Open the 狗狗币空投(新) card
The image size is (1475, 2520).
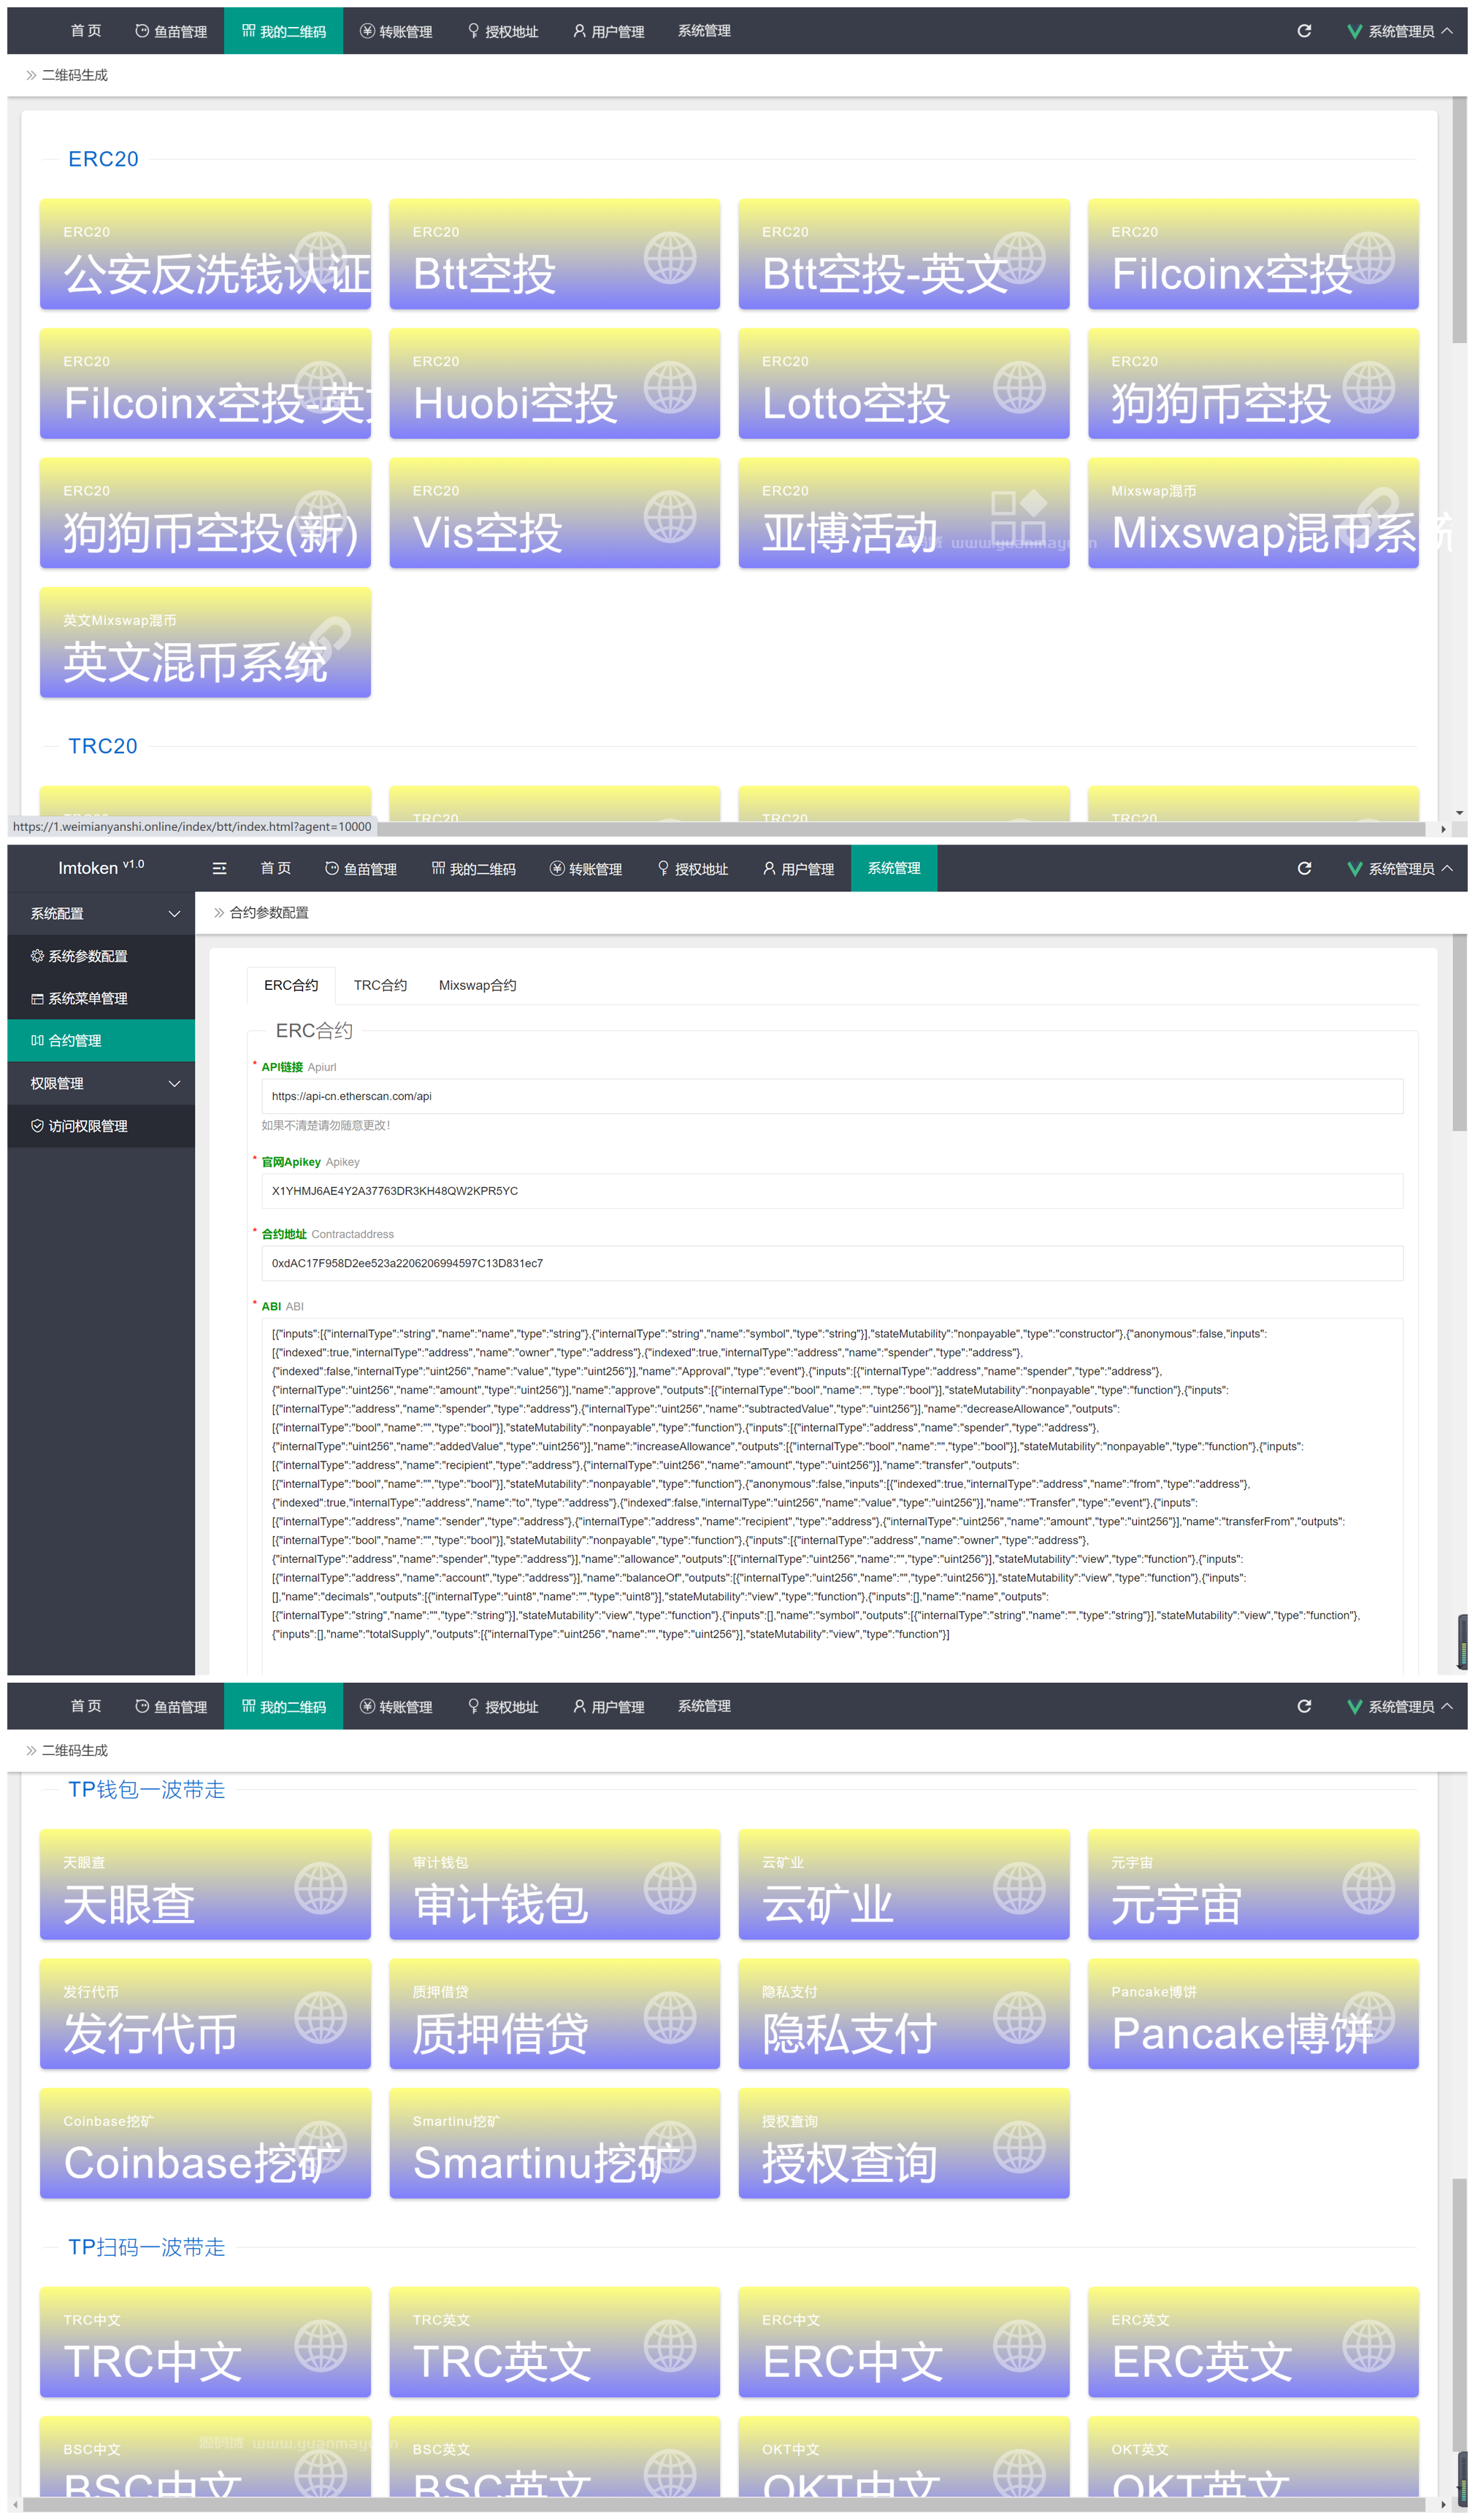[205, 513]
